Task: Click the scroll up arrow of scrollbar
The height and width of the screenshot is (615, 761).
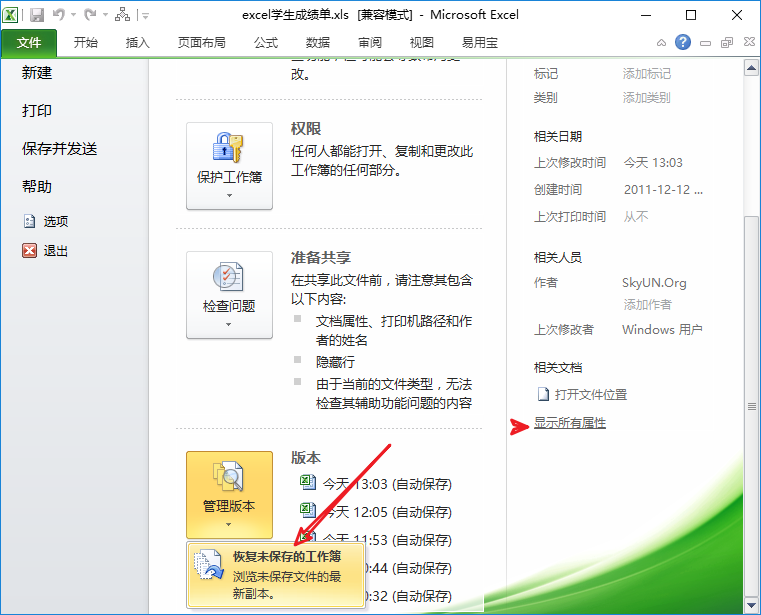Action: (751, 68)
